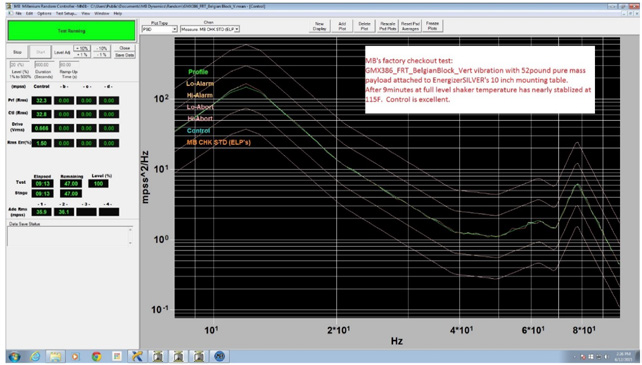Click the Hi-Abort legend label

[200, 118]
